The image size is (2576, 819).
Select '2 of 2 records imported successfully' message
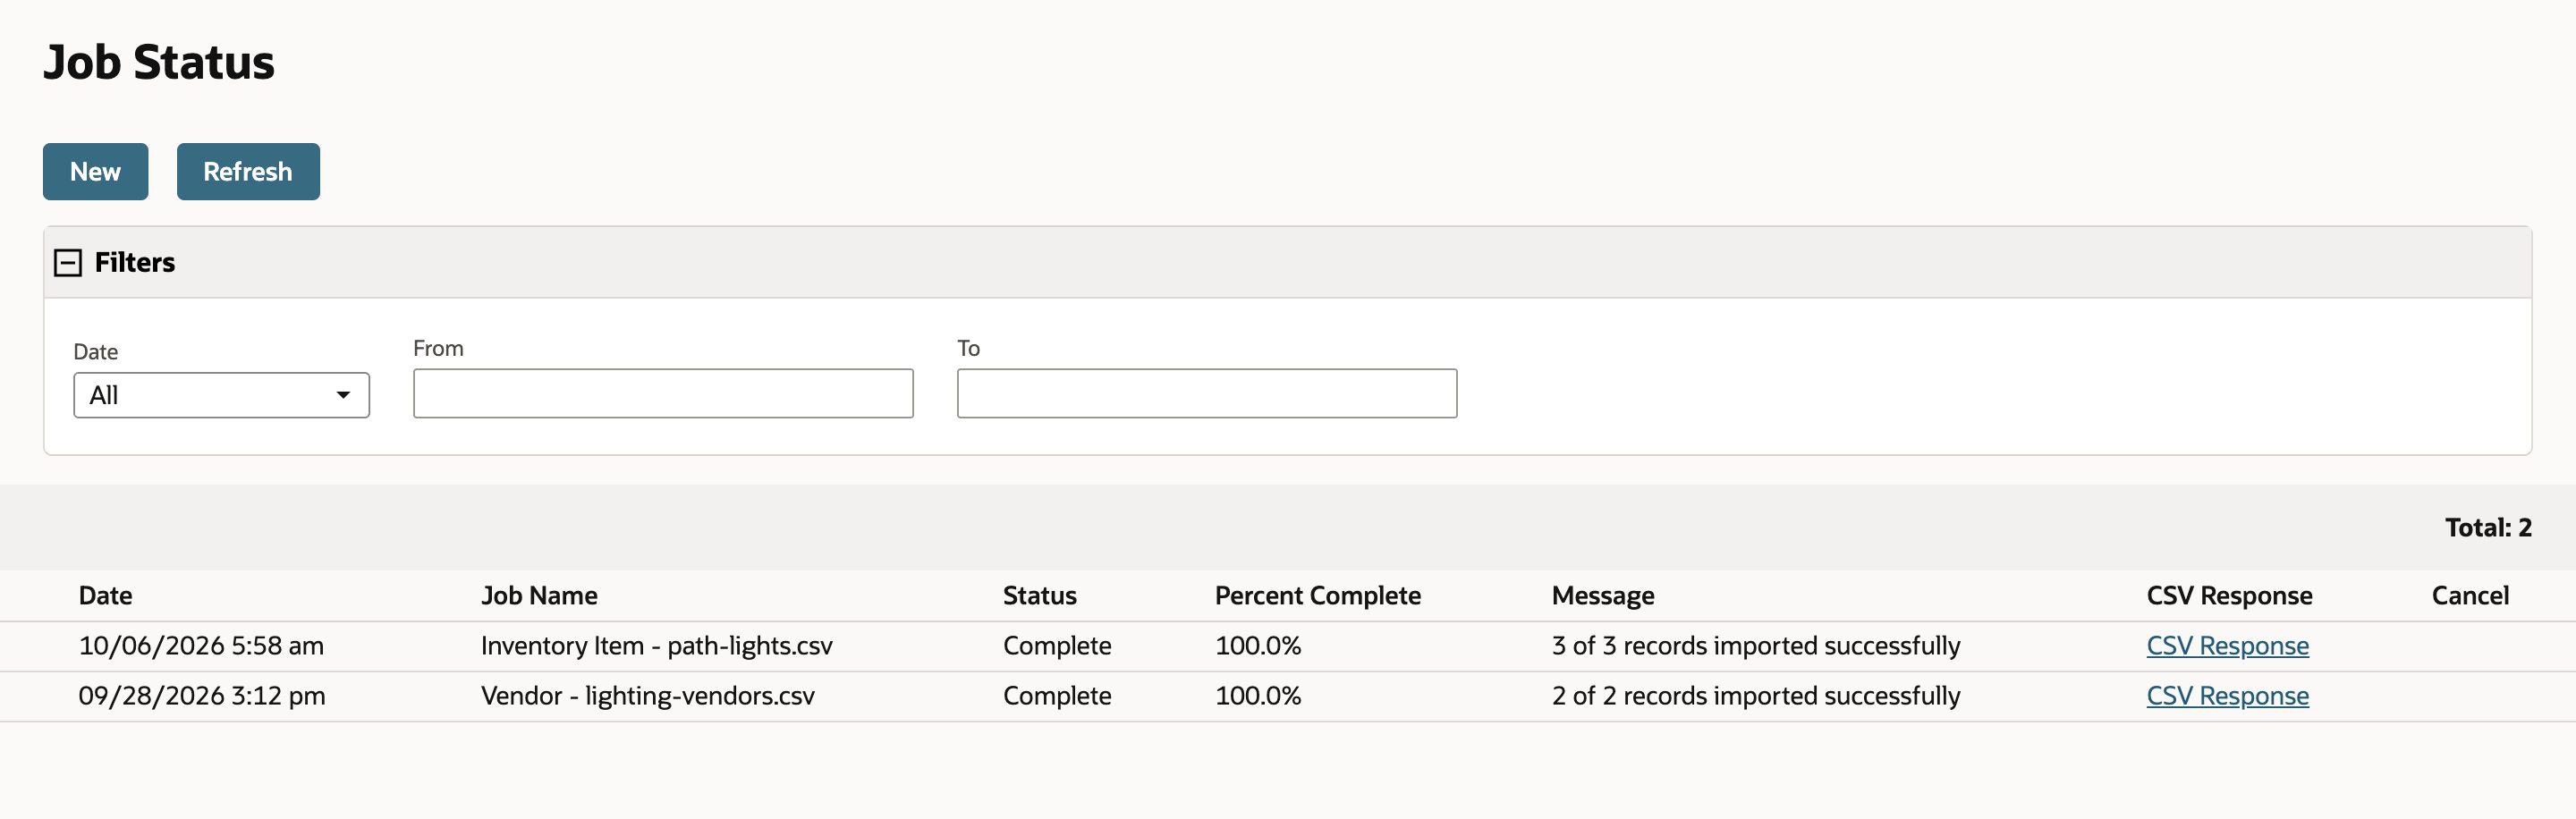click(1755, 696)
